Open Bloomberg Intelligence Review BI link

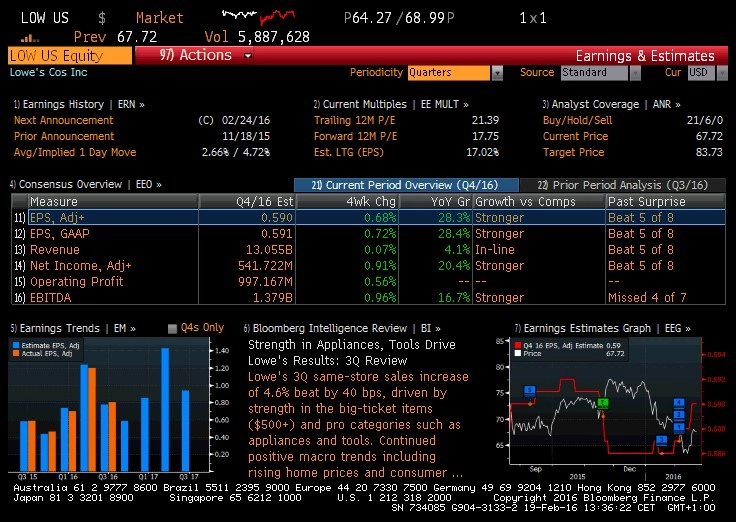coord(342,328)
